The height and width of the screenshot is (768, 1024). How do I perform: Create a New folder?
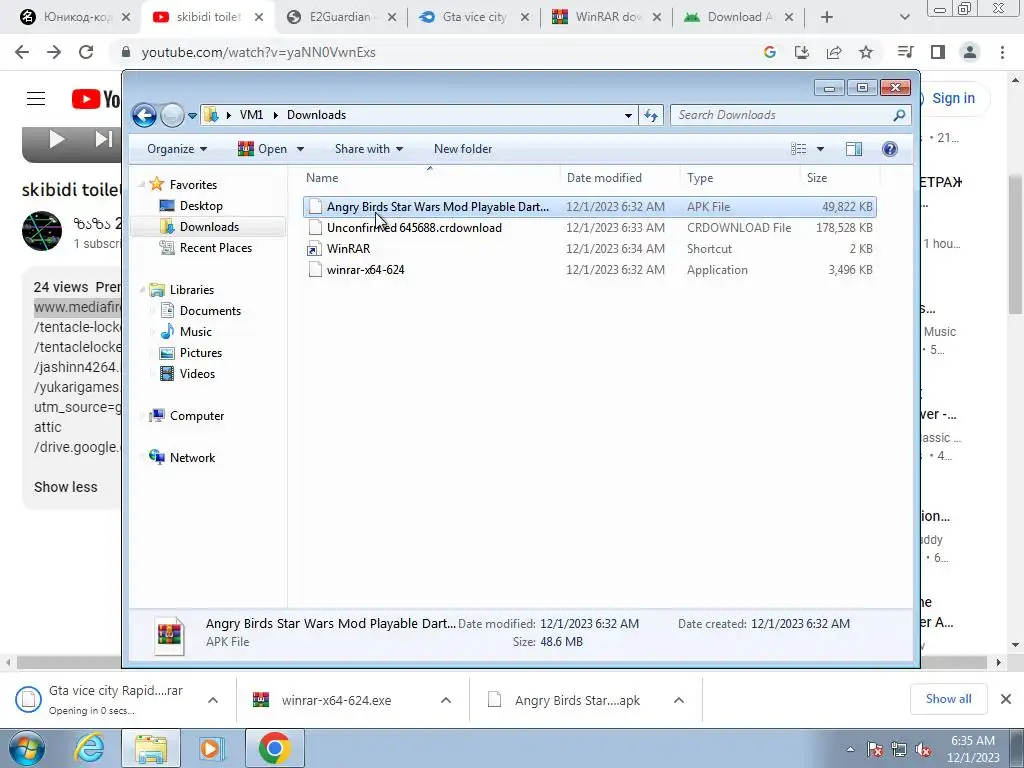pos(462,149)
